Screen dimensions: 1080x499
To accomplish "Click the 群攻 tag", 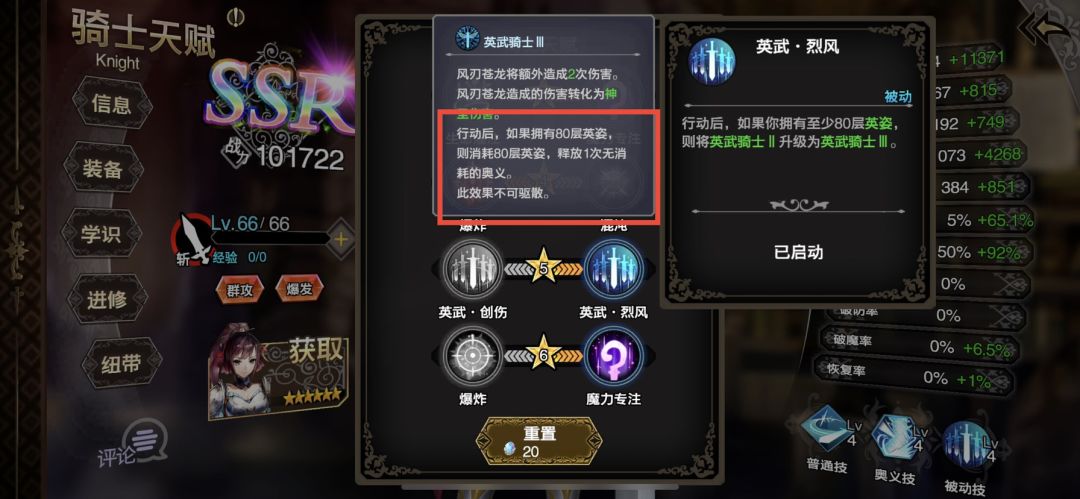I will 239,289.
